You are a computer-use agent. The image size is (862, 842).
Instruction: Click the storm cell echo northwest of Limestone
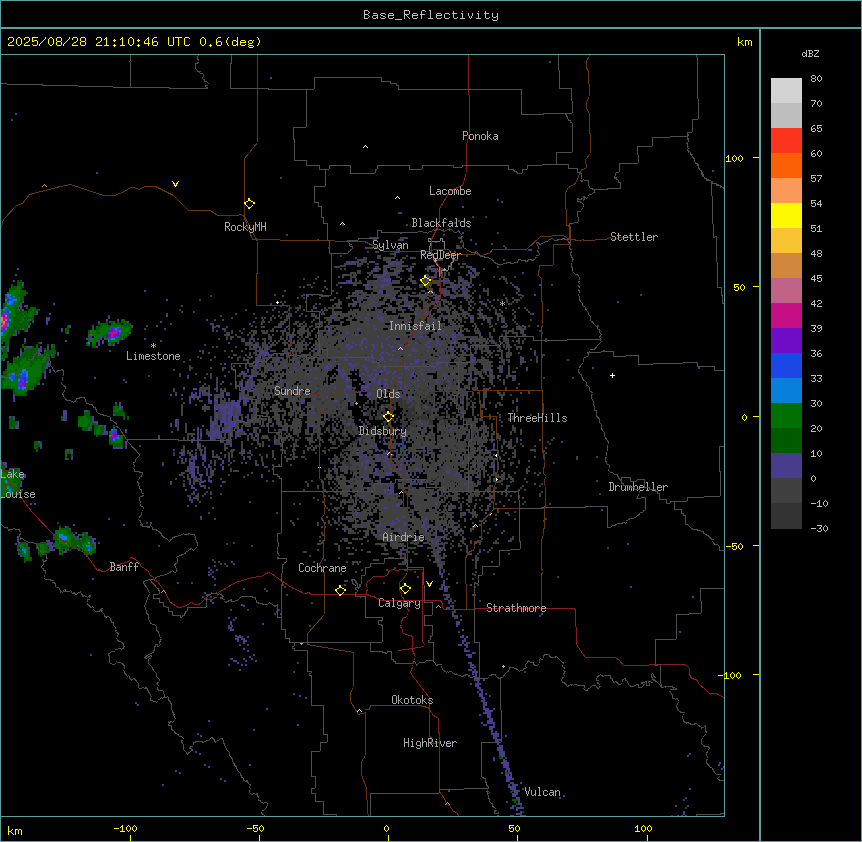coord(109,332)
